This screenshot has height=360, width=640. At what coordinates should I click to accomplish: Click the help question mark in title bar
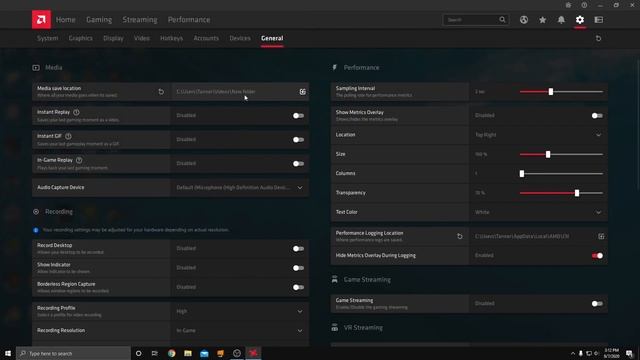point(584,5)
